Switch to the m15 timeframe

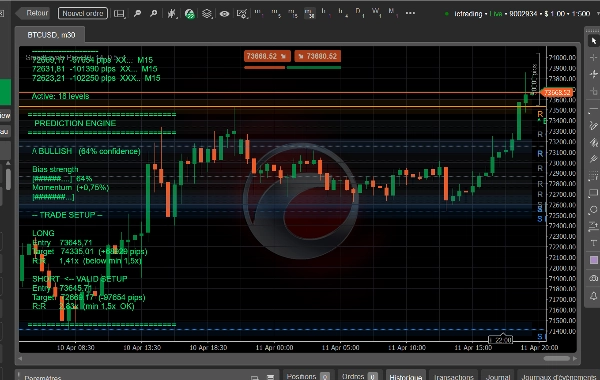293,13
